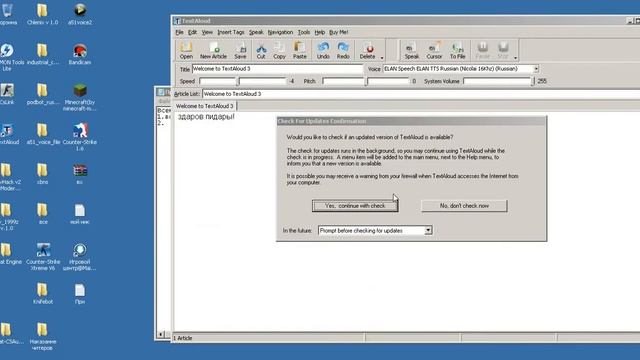Select the cbro folder on desktop
This screenshot has width=640, height=360.
coord(42,174)
